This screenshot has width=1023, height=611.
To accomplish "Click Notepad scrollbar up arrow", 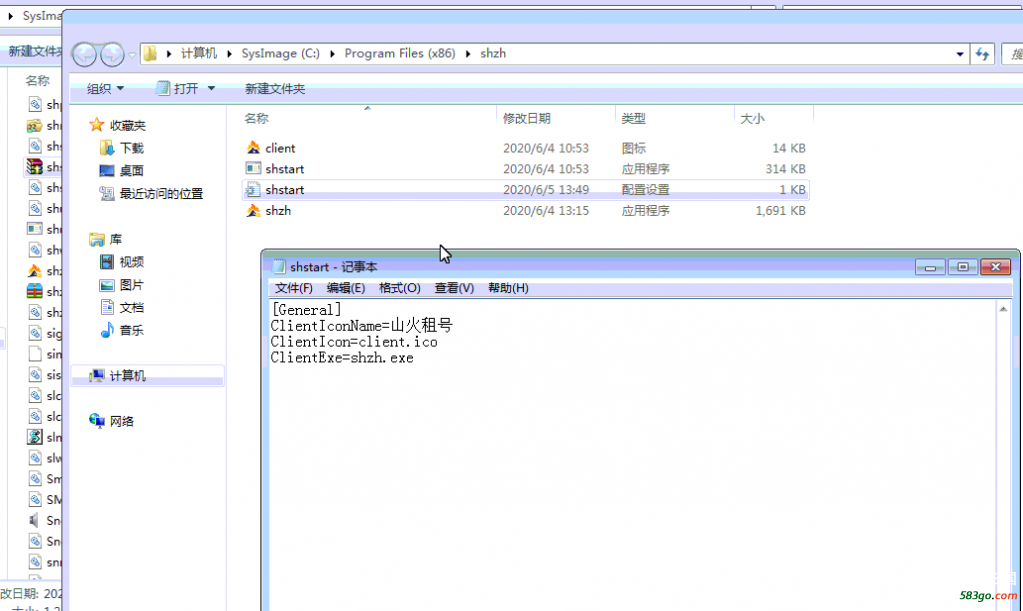I will [x=1003, y=309].
